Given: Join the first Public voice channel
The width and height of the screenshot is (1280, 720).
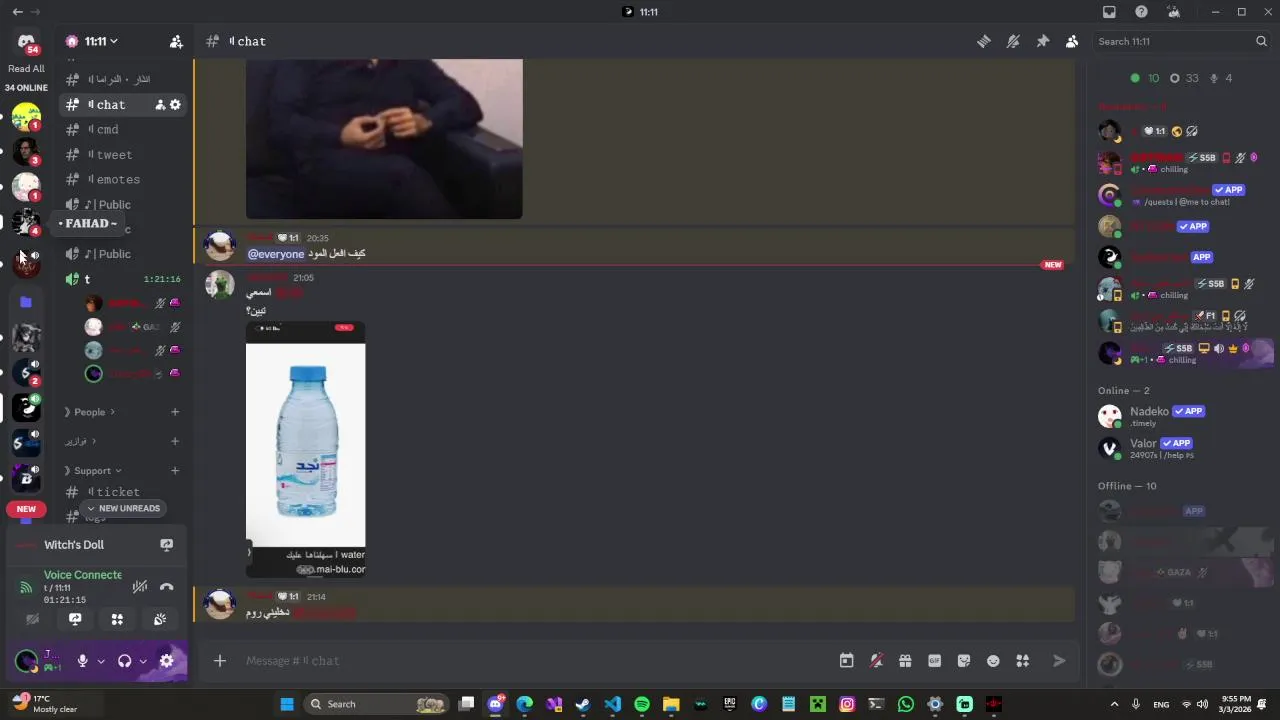Looking at the screenshot, I should coord(113,205).
